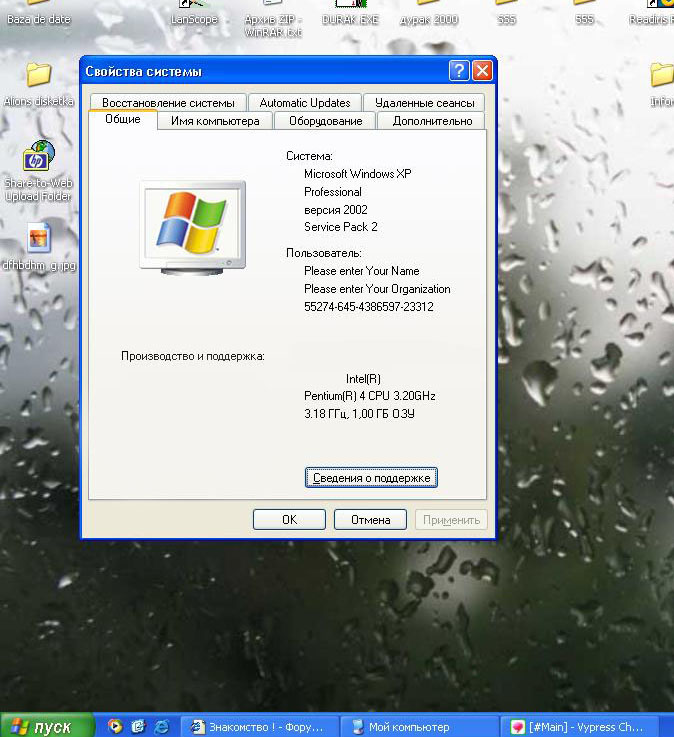This screenshot has height=737, width=674.
Task: Switch to Восстановление системы tab
Action: click(x=168, y=103)
